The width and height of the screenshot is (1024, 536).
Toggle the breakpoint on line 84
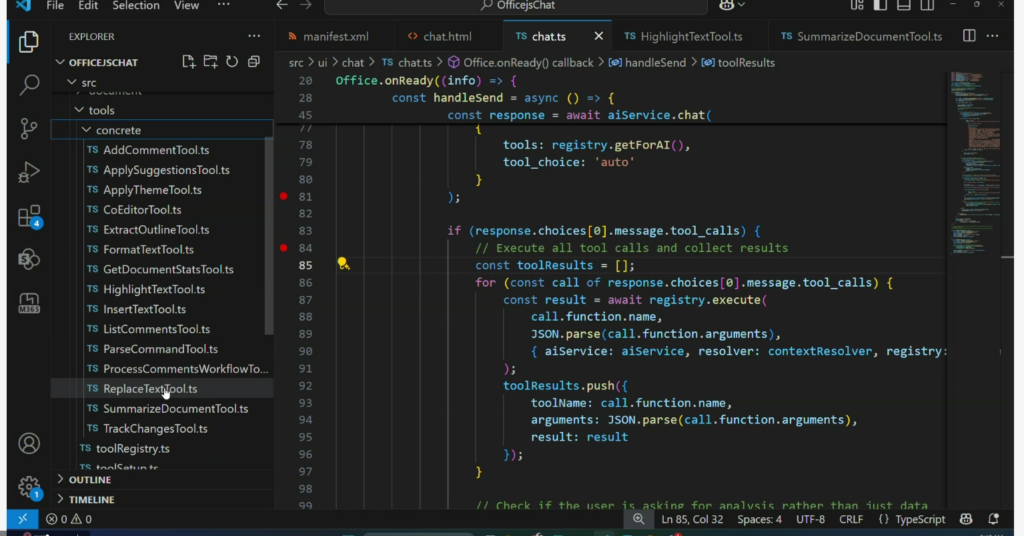(284, 248)
